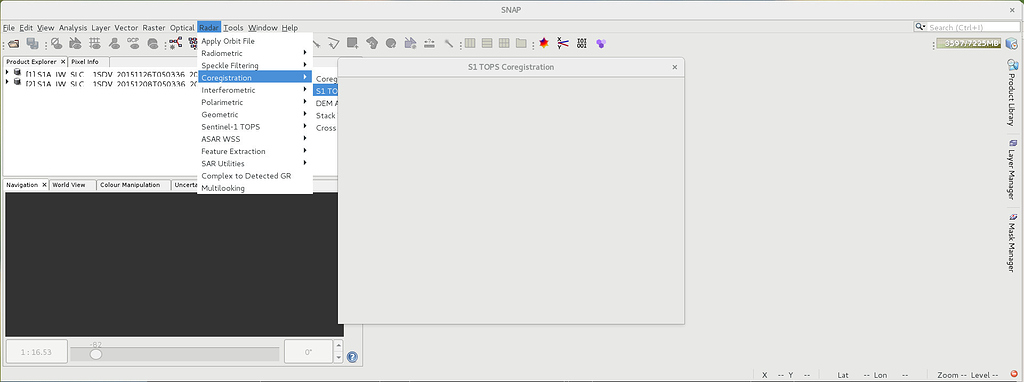Open the Mask Manager side panel
This screenshot has width=1024, height=382.
pos(1012,242)
